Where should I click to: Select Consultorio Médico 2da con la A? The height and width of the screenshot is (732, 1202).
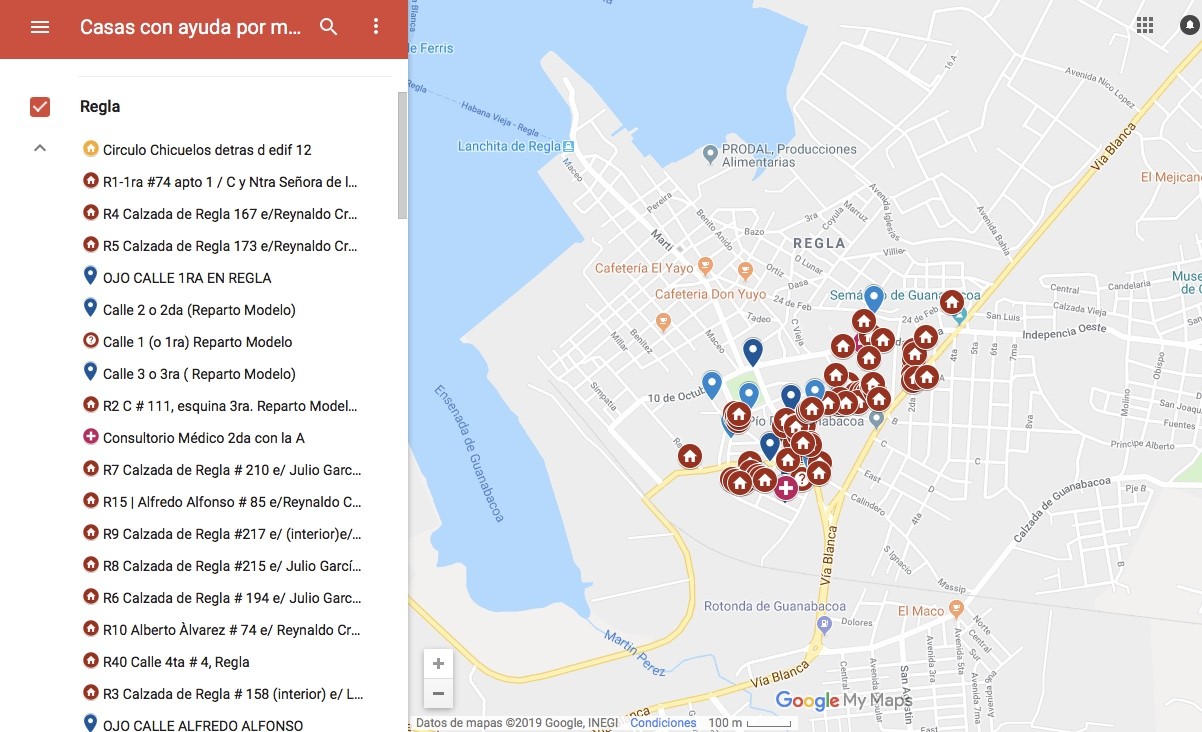204,438
